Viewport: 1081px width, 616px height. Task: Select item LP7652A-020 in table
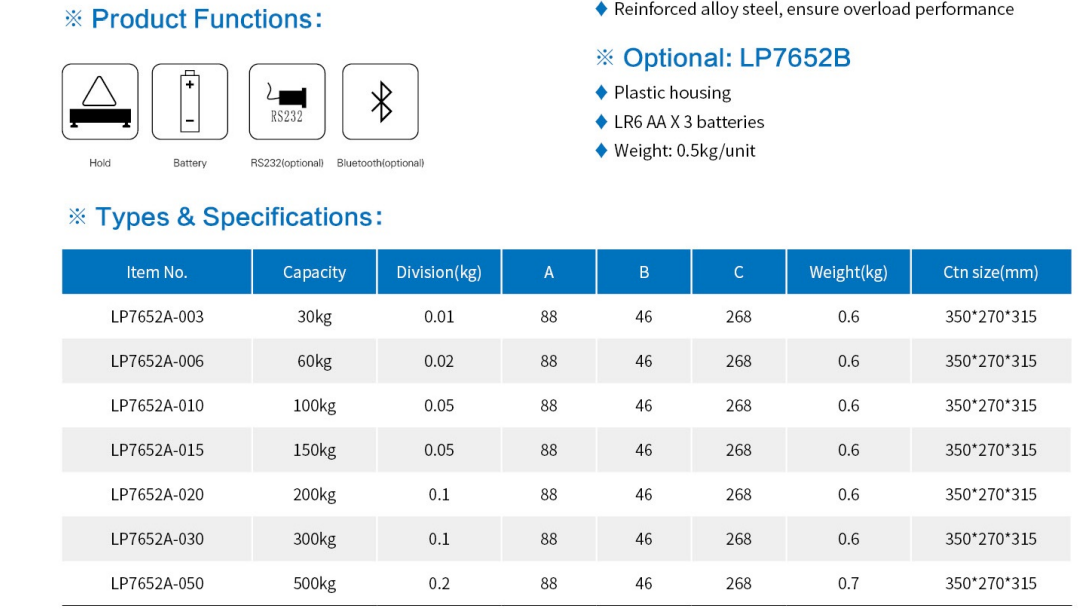pos(157,494)
